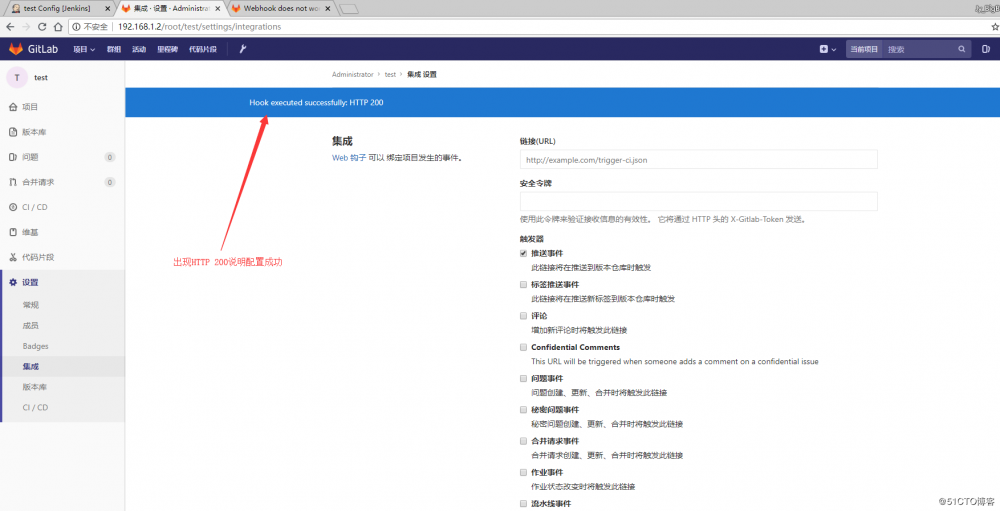Click the plus new item icon
Screen dimensions: 1000x511
tap(823, 49)
